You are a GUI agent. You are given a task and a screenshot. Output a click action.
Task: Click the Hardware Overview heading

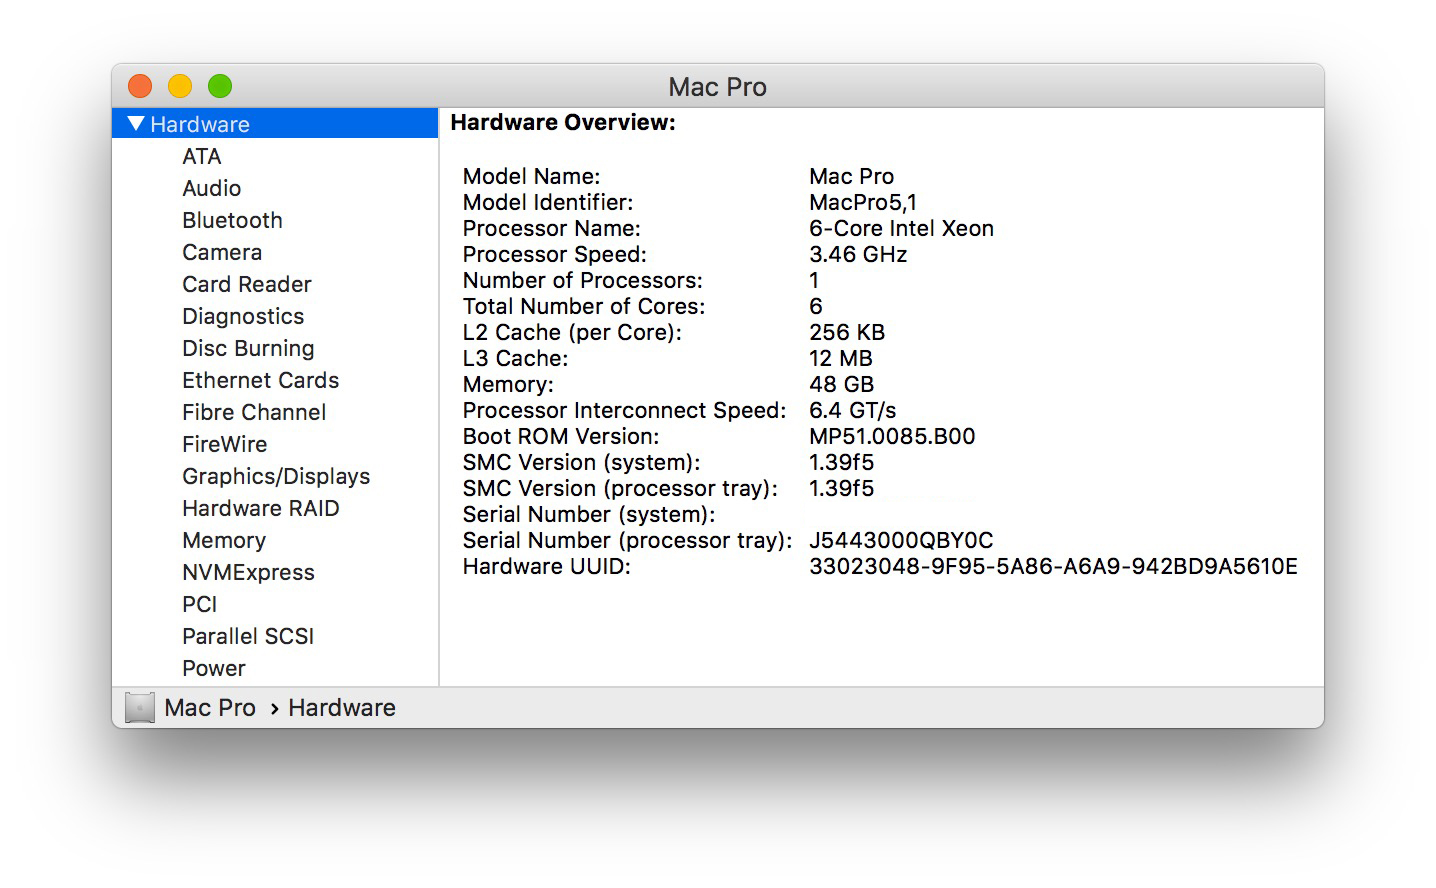click(563, 122)
